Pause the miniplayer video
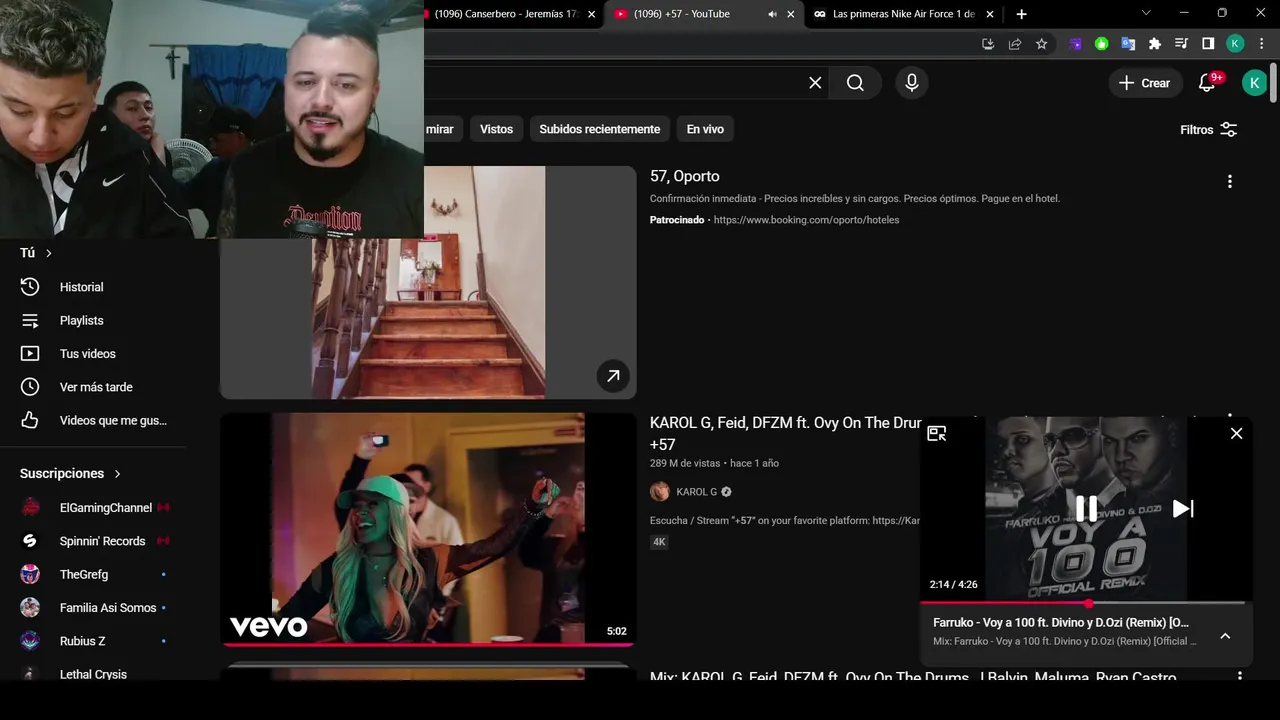 [x=1086, y=509]
